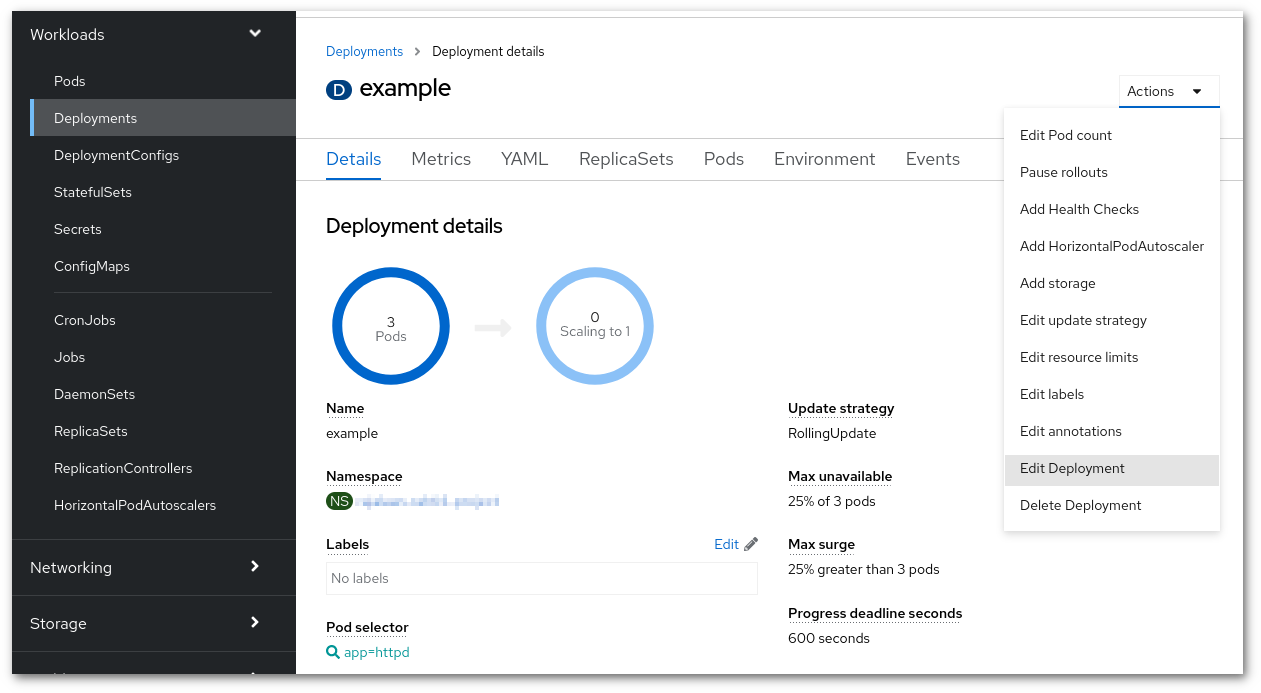
Task: Click the RollingUpdate value text
Action: [x=832, y=433]
